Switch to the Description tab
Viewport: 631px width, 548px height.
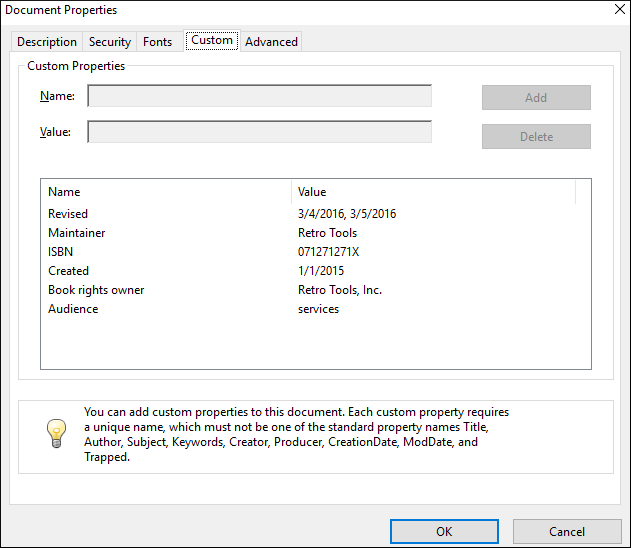[47, 42]
